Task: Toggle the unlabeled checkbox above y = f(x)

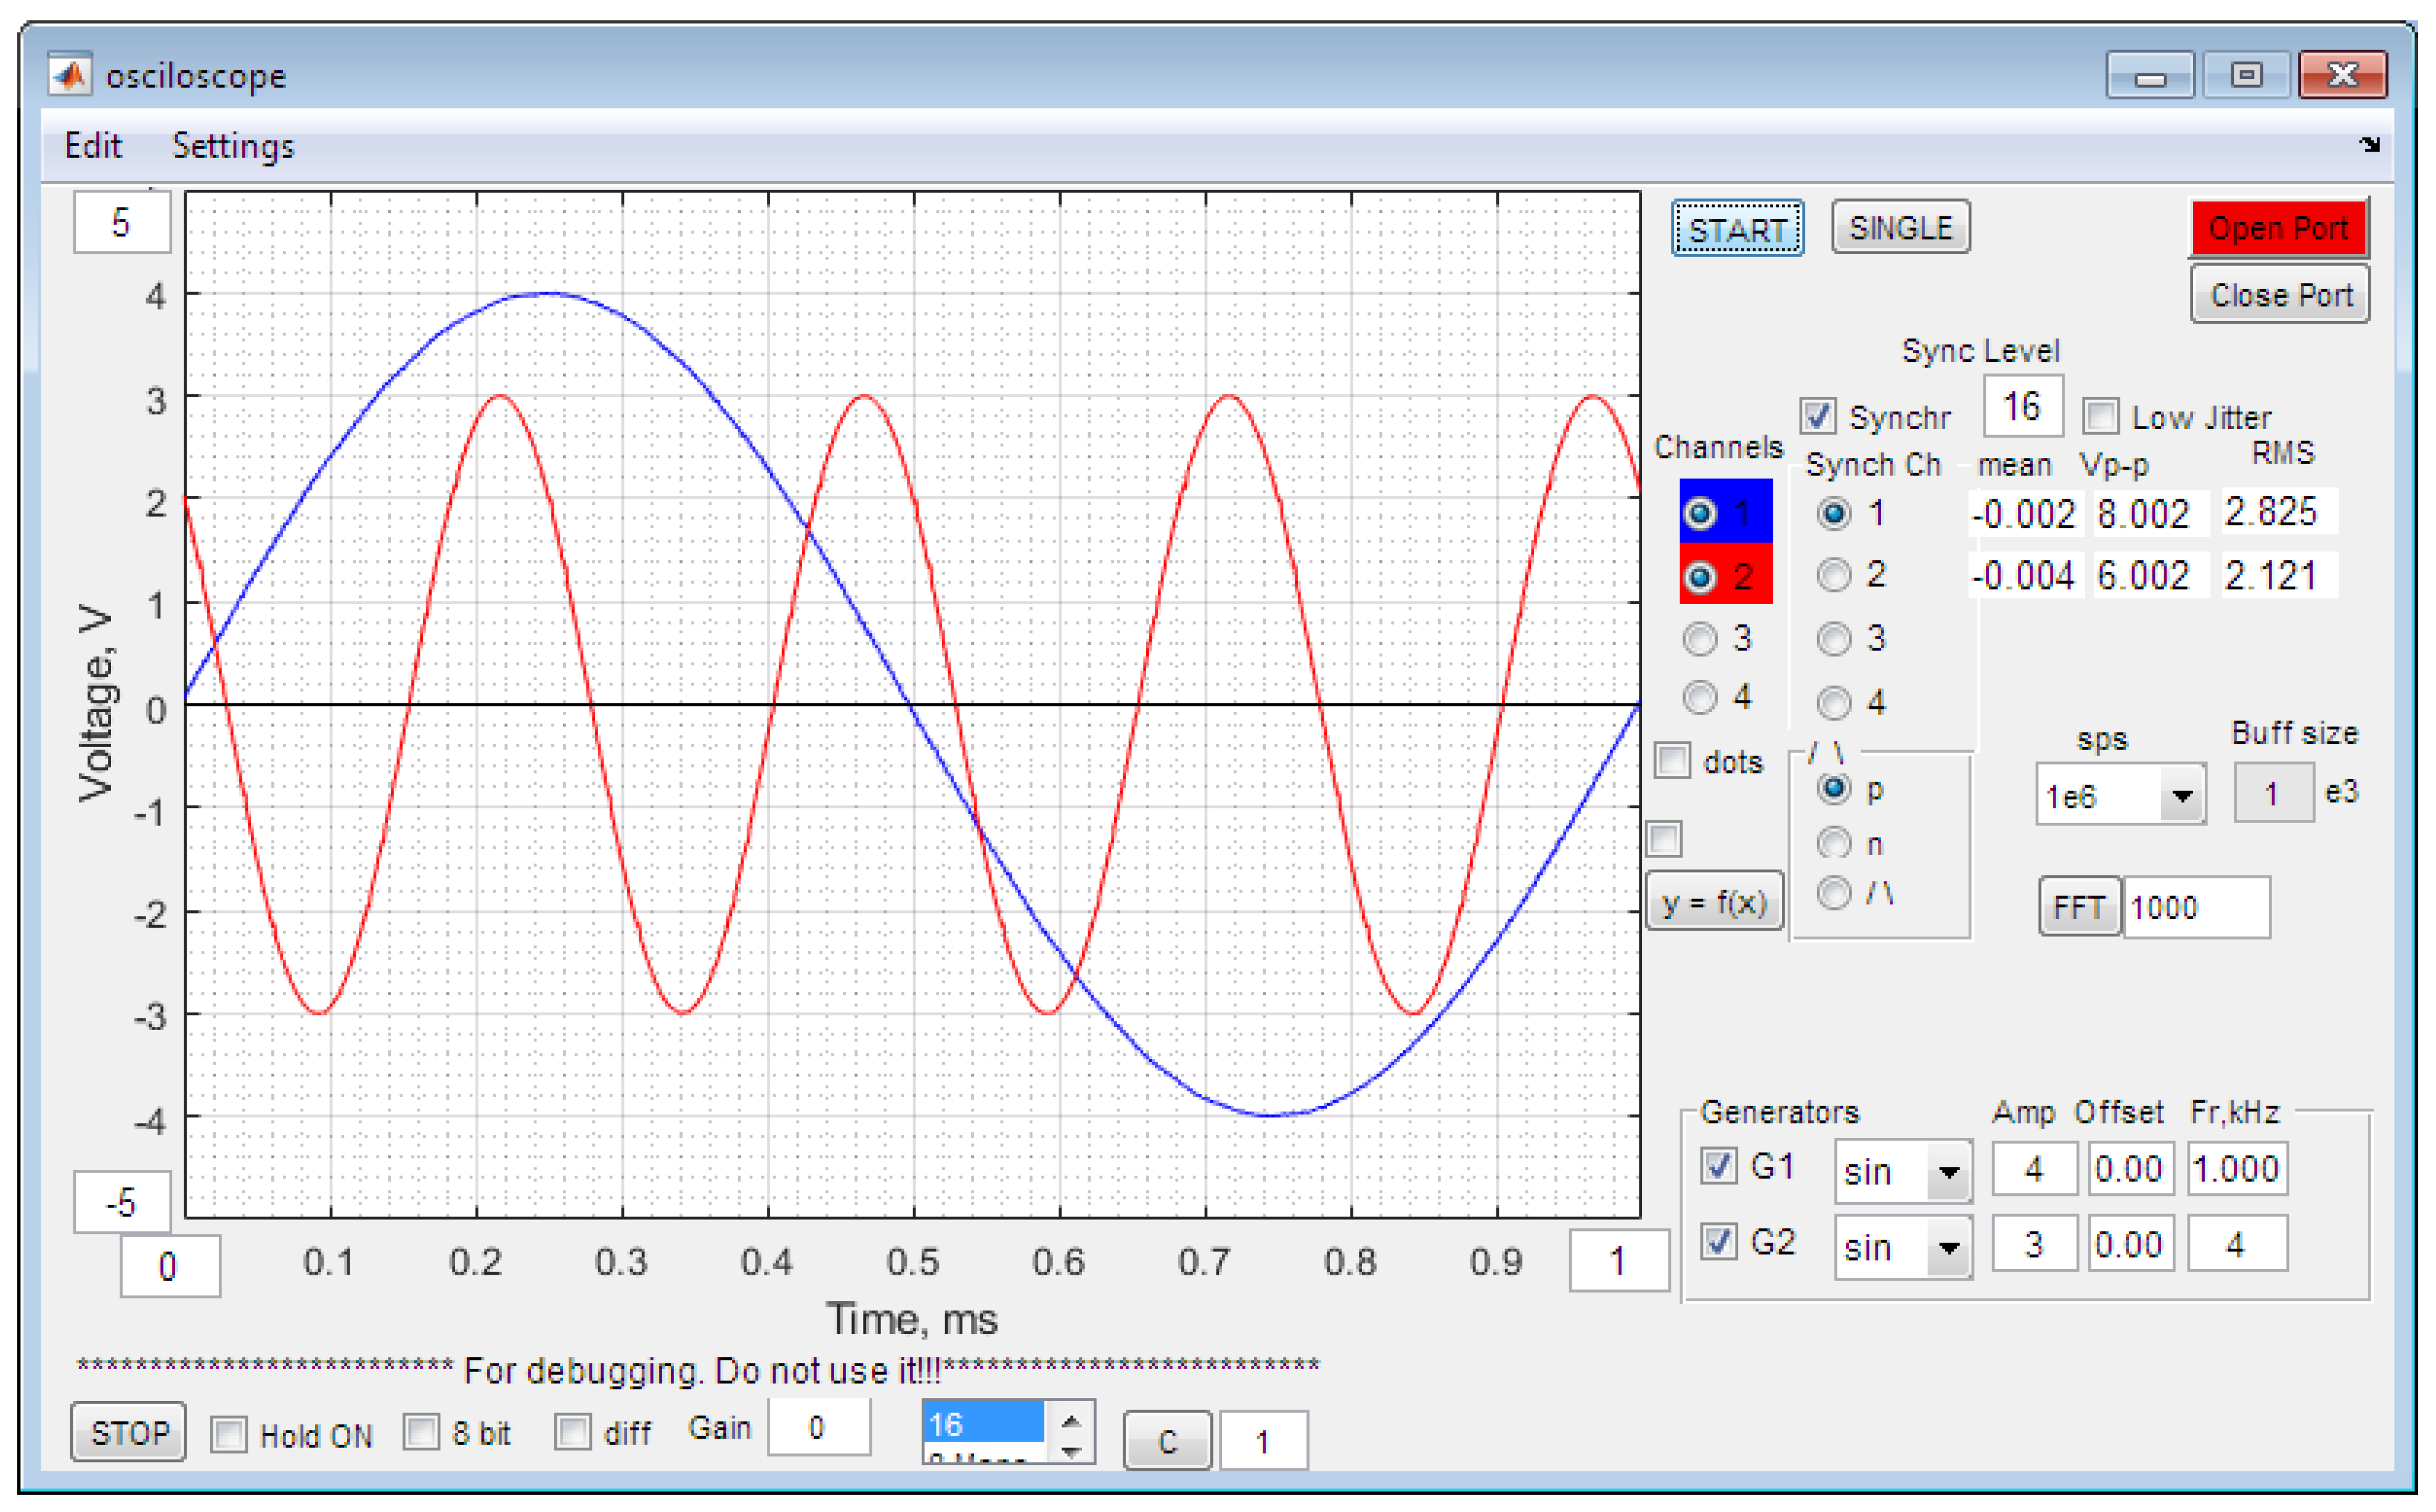Action: coord(1665,838)
